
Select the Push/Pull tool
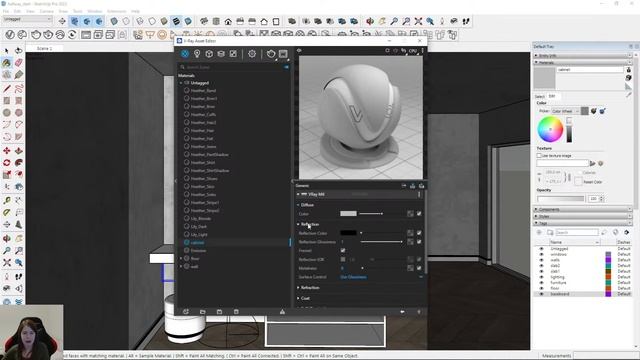coord(19,151)
